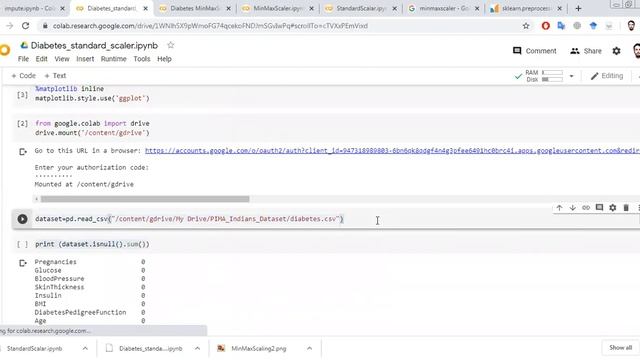Bookmark this page with the star icon
640x360 pixels.
(x=526, y=26)
